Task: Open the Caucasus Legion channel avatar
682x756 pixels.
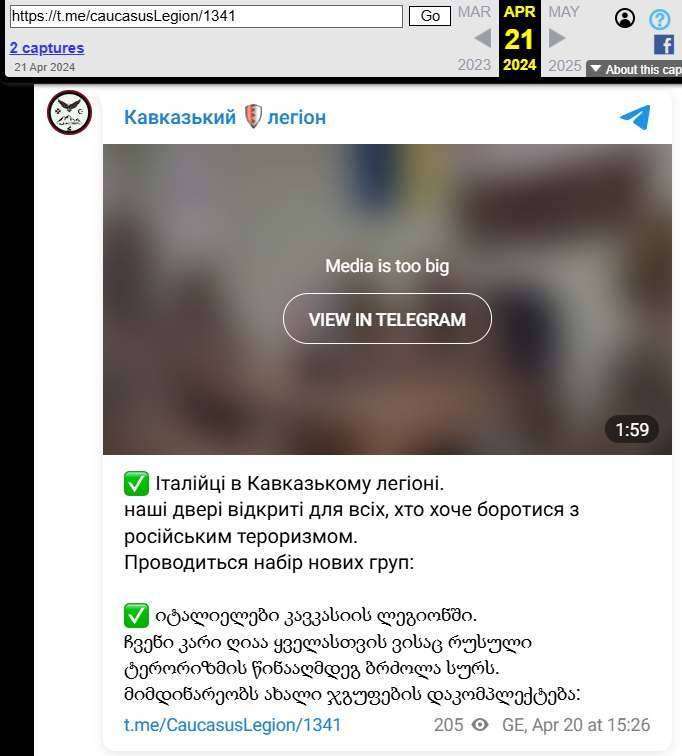Action: 69,112
